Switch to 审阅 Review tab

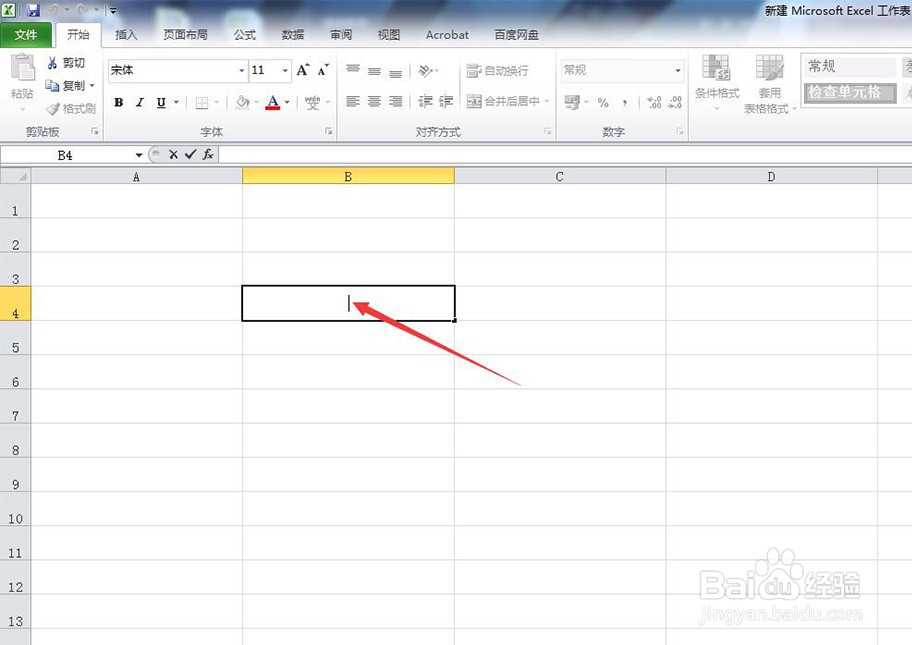(341, 35)
